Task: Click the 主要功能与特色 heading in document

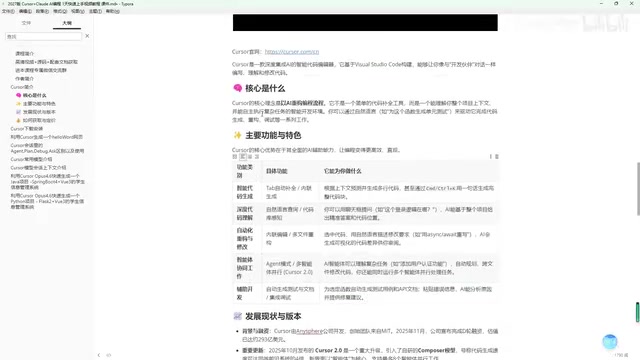Action: tap(273, 136)
